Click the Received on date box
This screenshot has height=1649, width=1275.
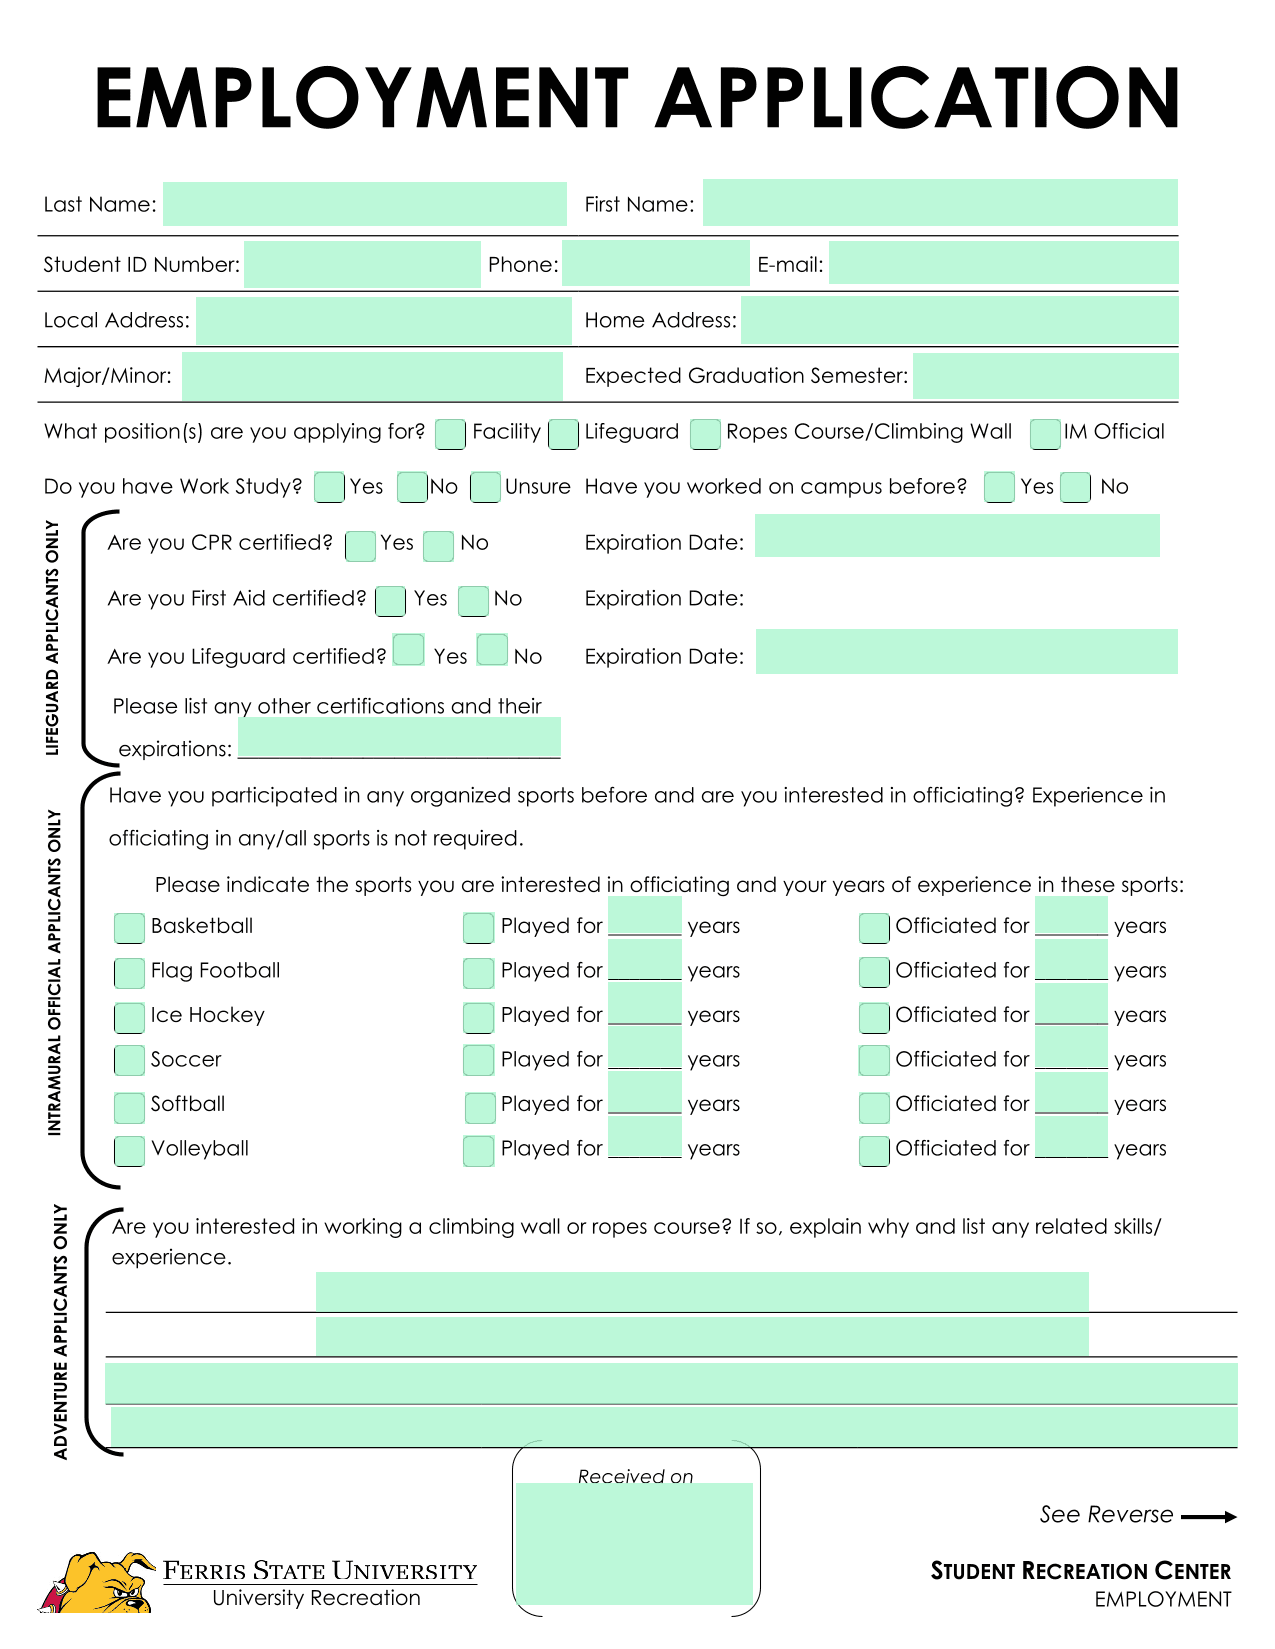point(634,1544)
